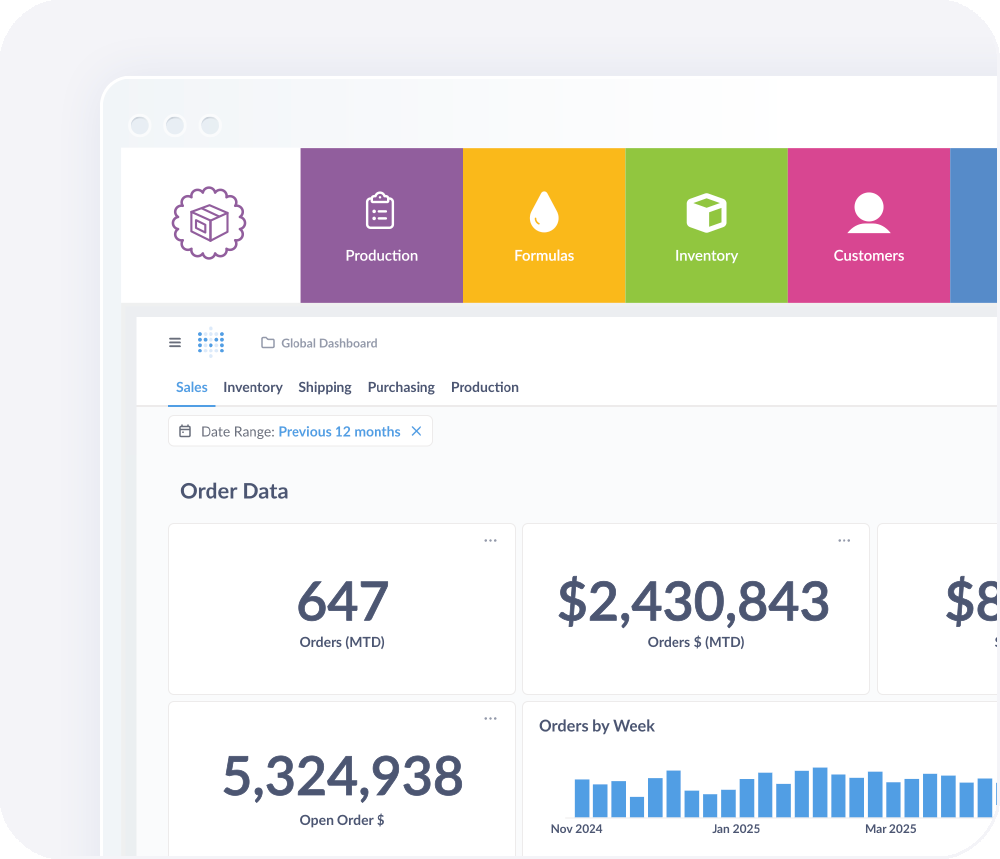
Task: Open the Production module tile
Action: [381, 226]
